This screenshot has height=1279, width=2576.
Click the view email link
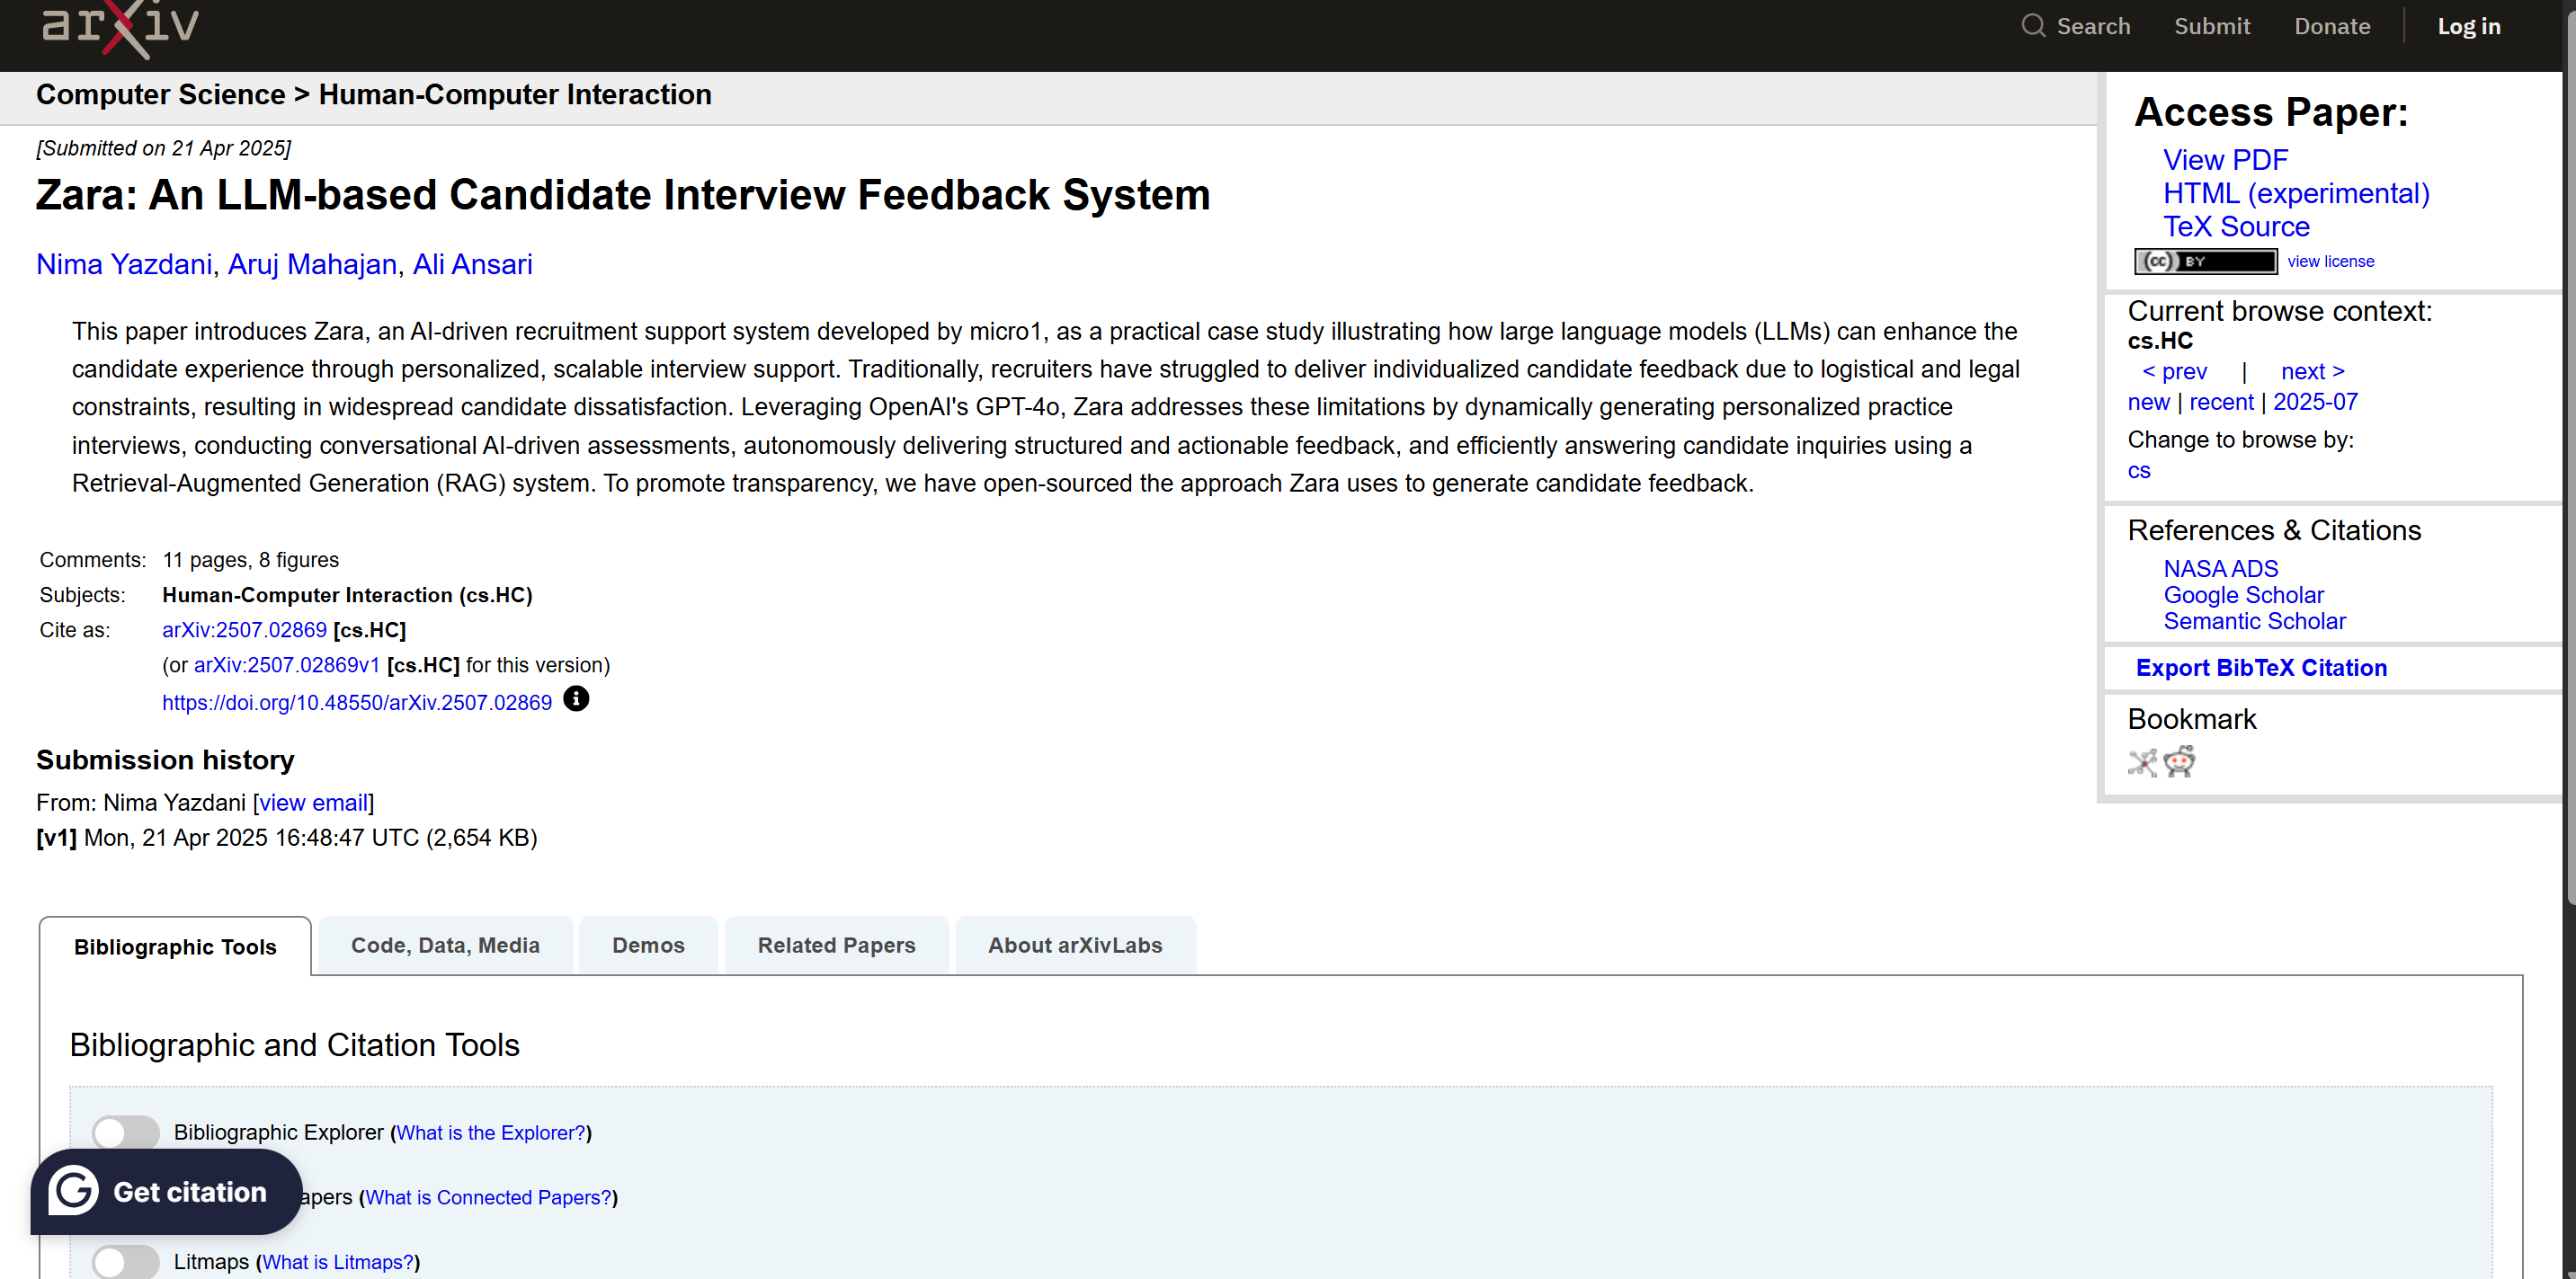[313, 803]
